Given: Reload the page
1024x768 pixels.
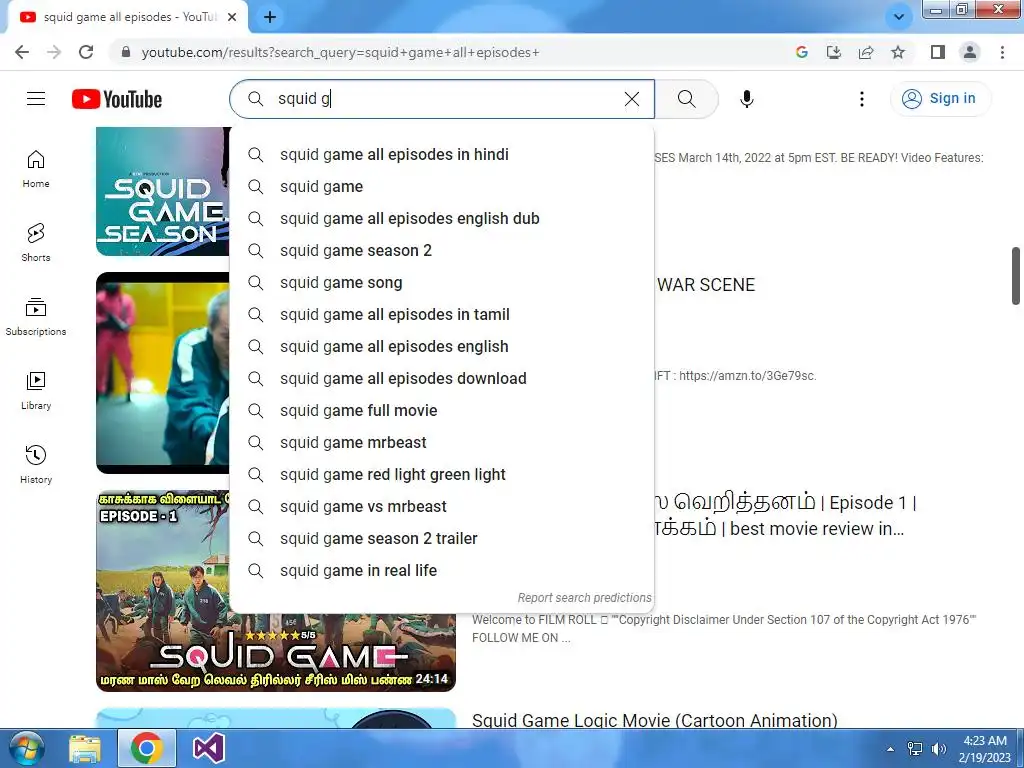Looking at the screenshot, I should [86, 52].
